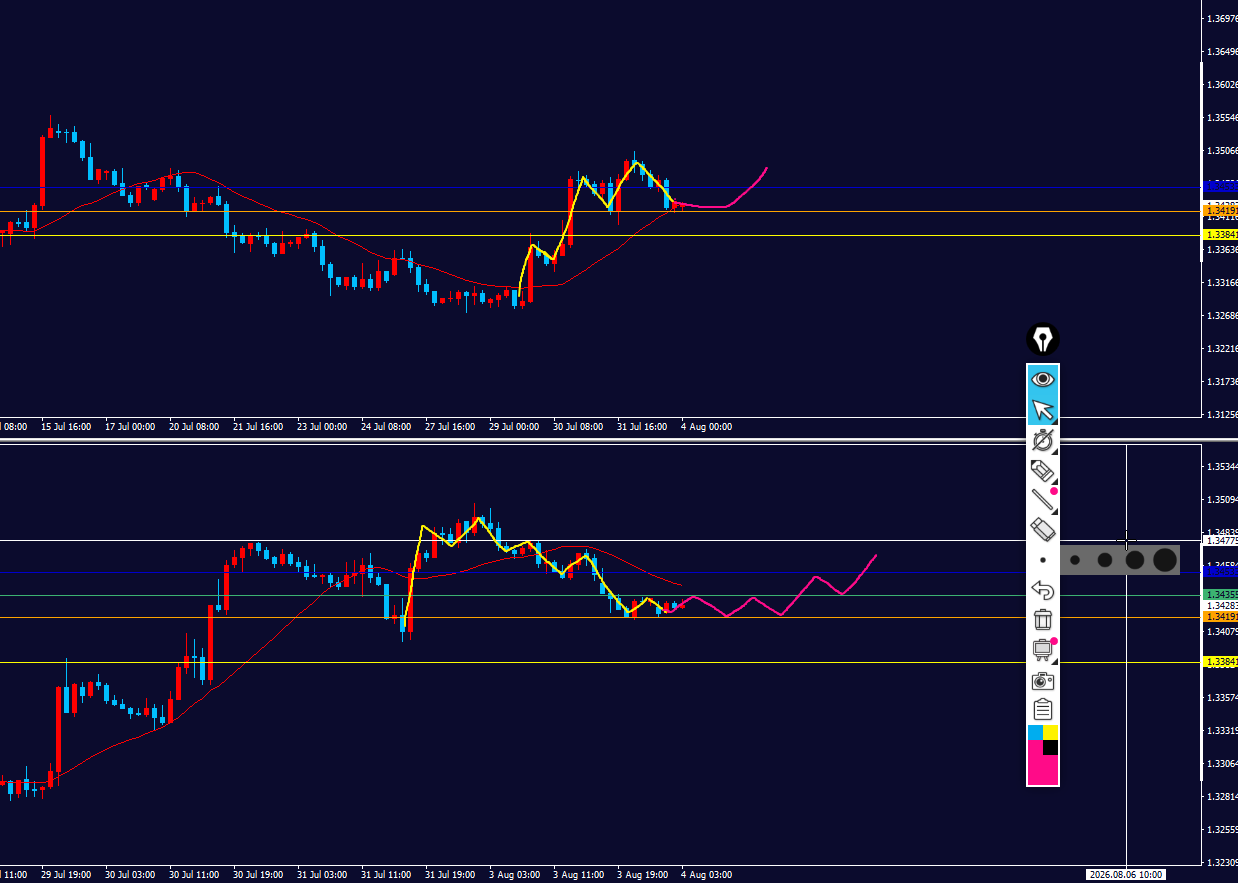The height and width of the screenshot is (883, 1238).
Task: Choose the smallest brush size dot
Action: point(1075,560)
